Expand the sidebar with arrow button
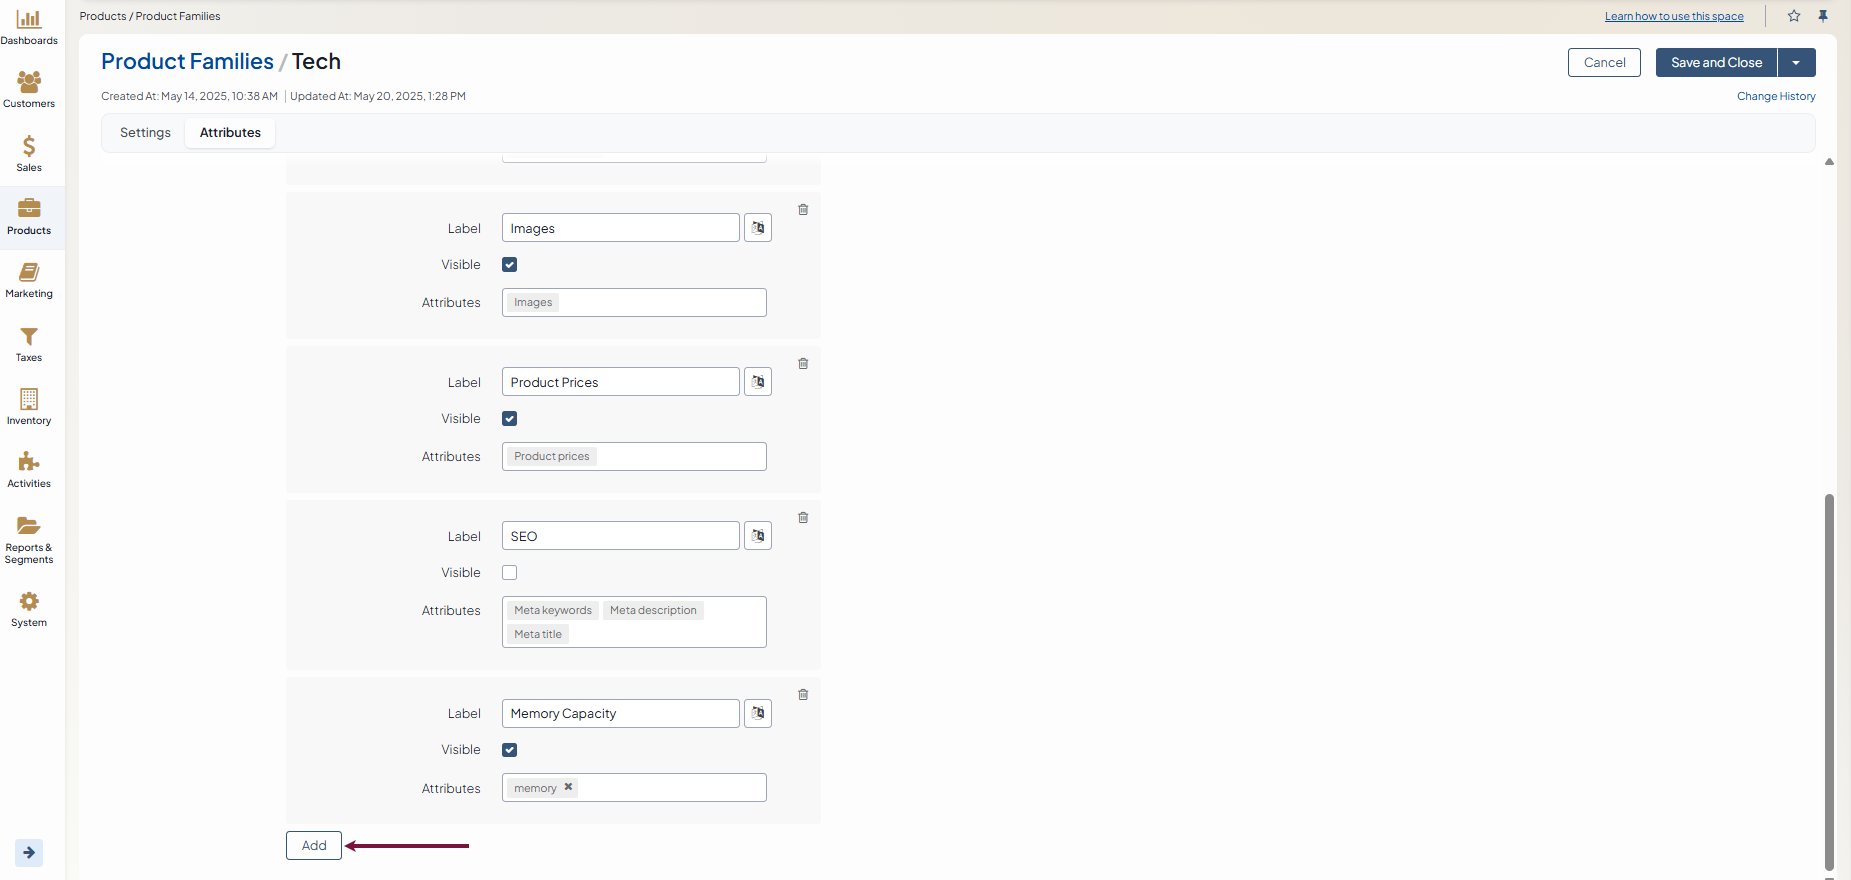The width and height of the screenshot is (1851, 880). tap(29, 853)
